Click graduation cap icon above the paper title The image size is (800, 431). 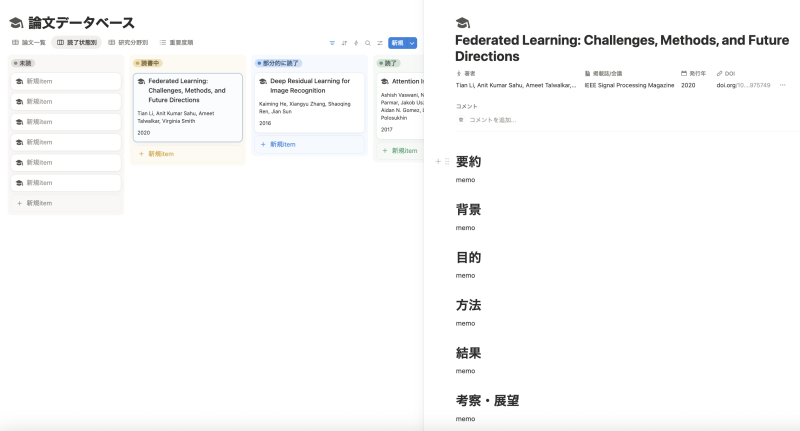click(462, 22)
